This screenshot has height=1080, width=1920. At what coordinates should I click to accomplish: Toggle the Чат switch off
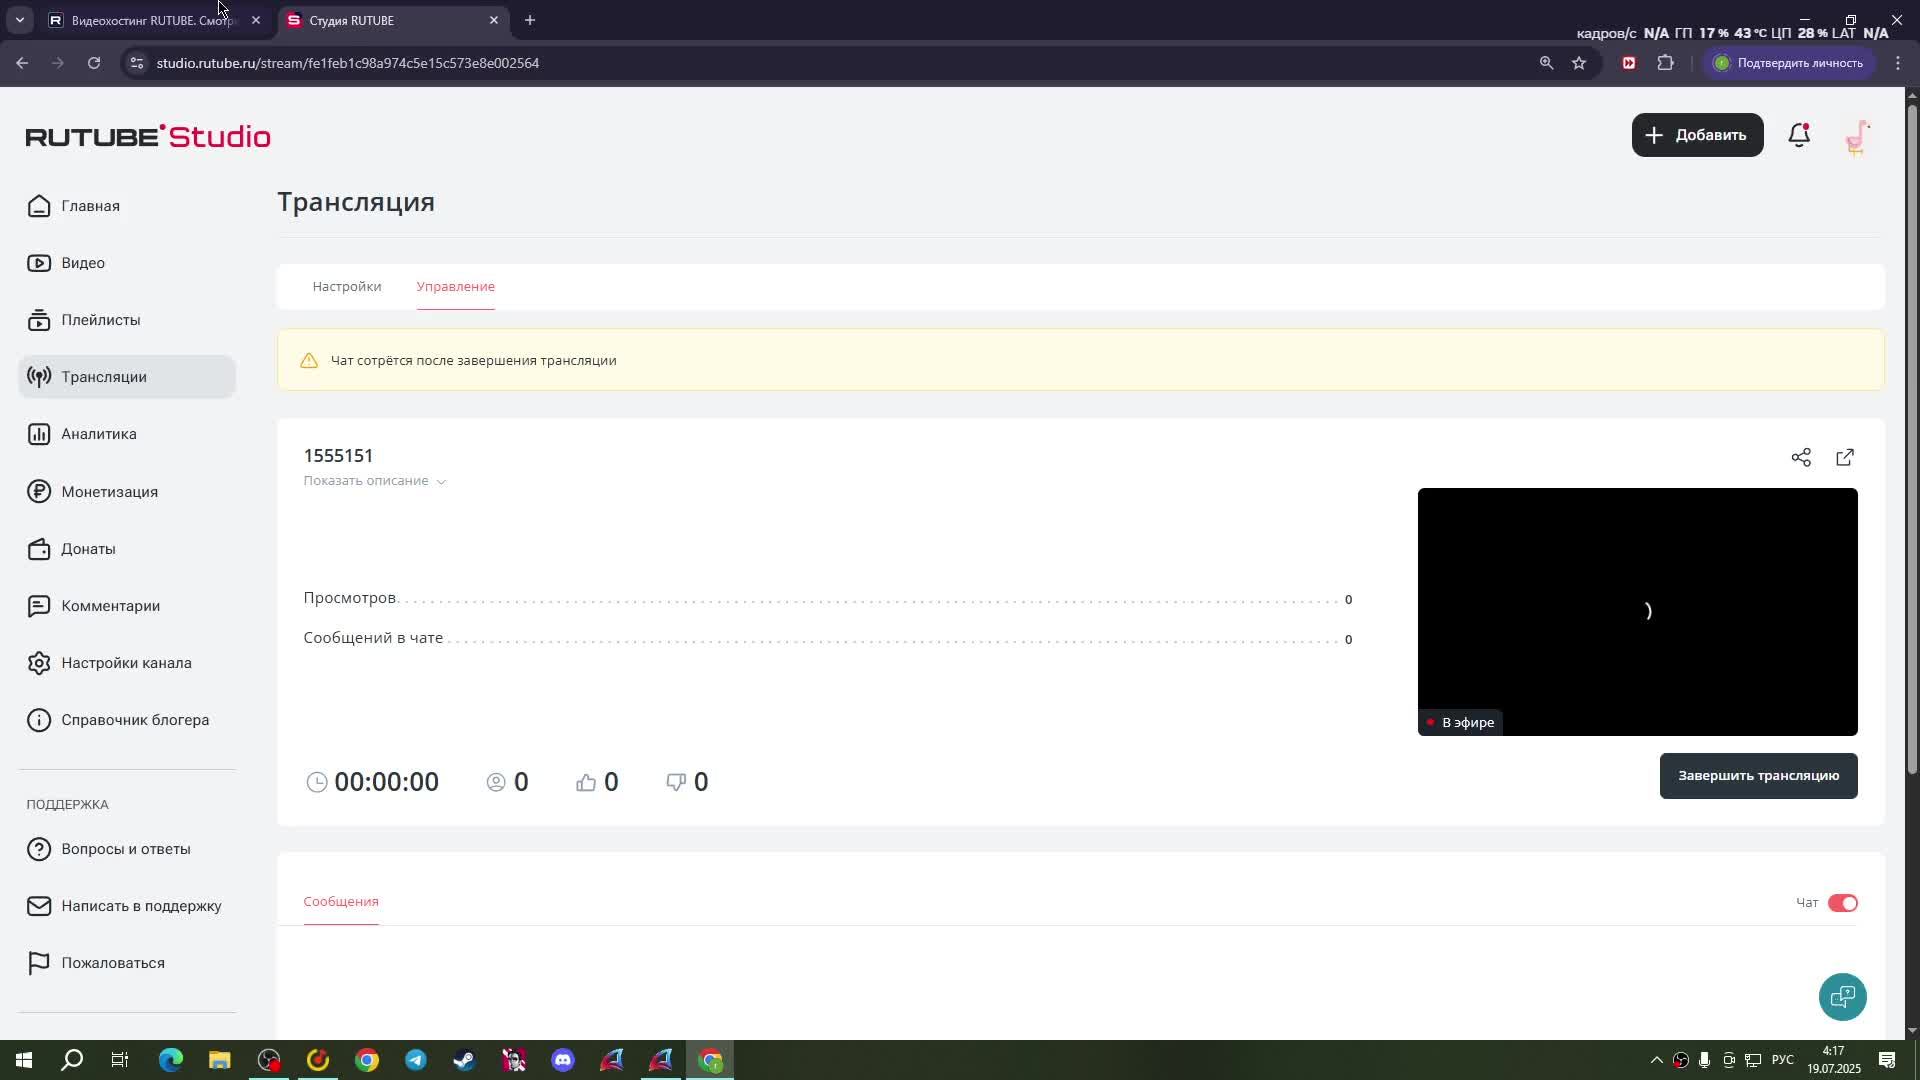[1842, 903]
